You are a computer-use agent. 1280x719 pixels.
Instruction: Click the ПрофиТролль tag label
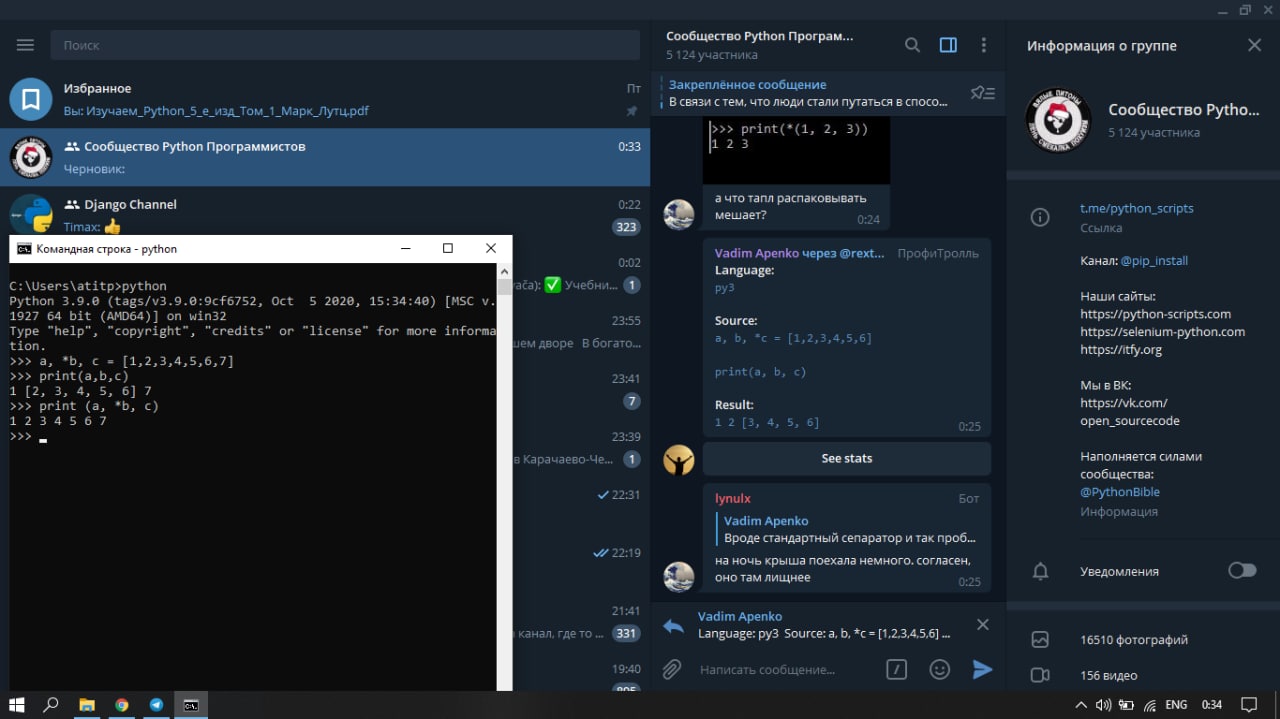click(x=938, y=253)
